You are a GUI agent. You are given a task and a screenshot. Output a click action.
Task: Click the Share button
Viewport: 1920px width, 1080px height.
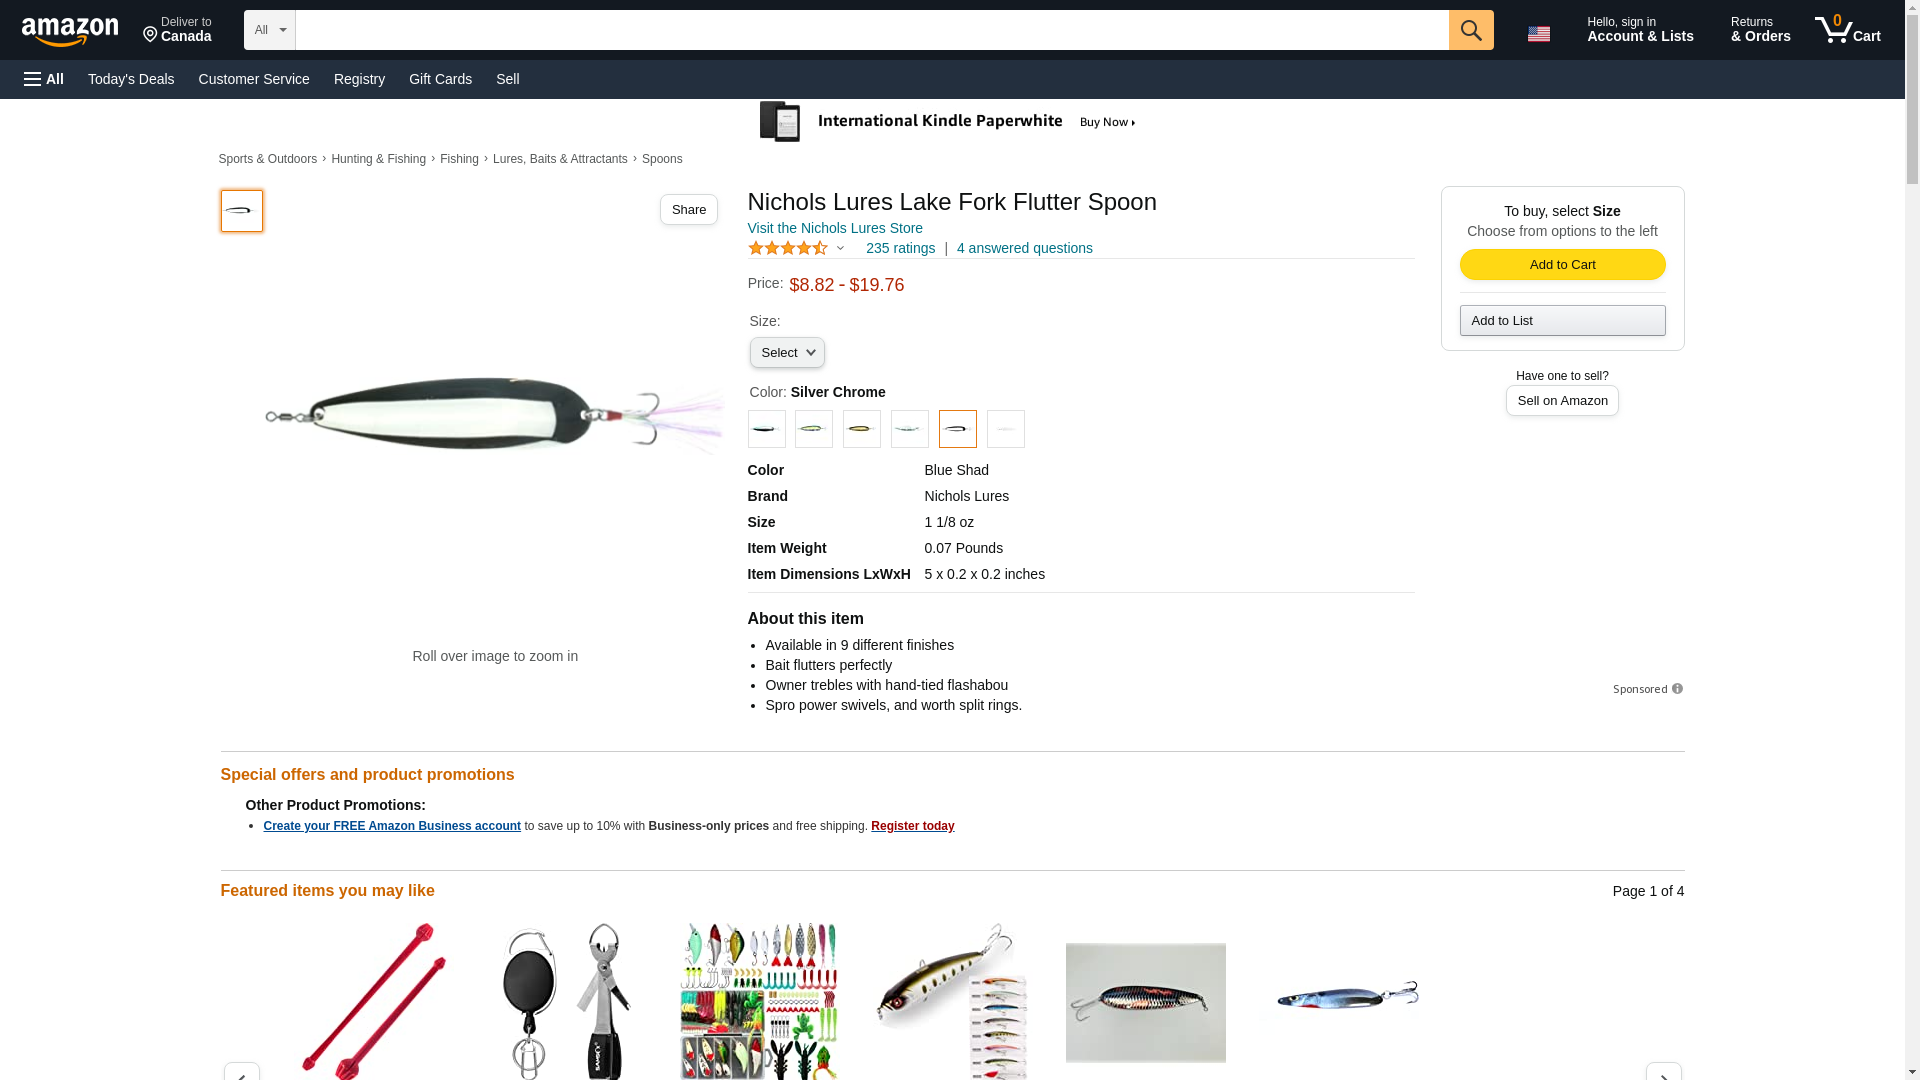(x=688, y=209)
